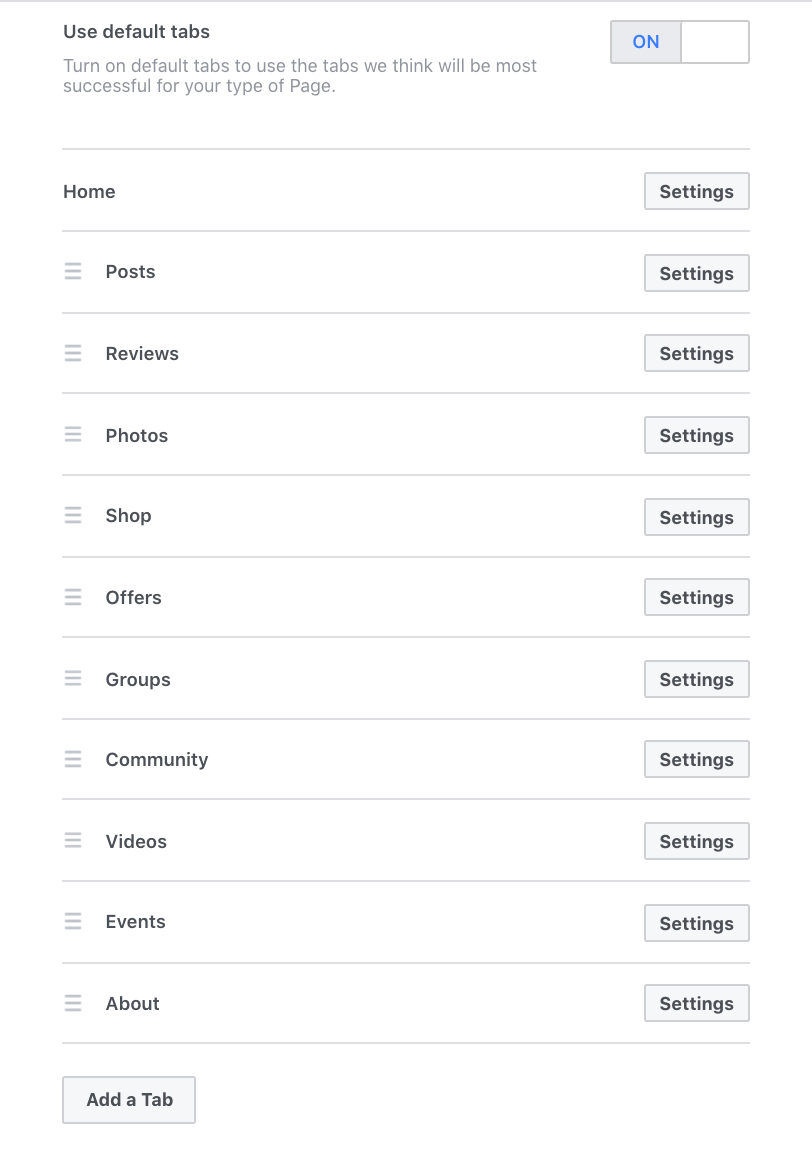Open Settings for the About tab
Viewport: 812px width, 1152px height.
(x=696, y=1004)
